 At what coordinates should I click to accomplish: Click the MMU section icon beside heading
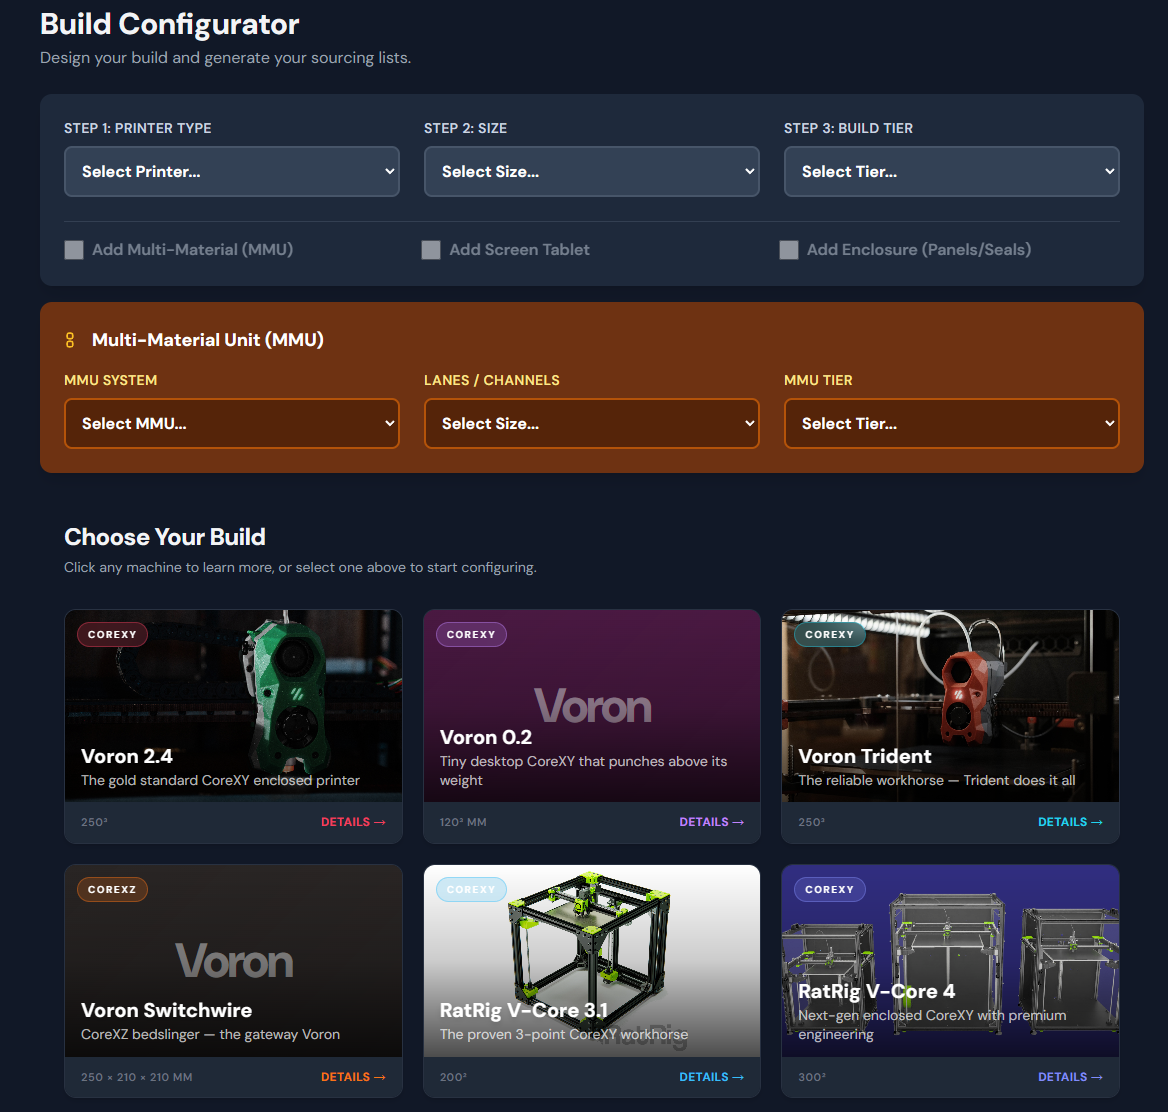(x=70, y=340)
